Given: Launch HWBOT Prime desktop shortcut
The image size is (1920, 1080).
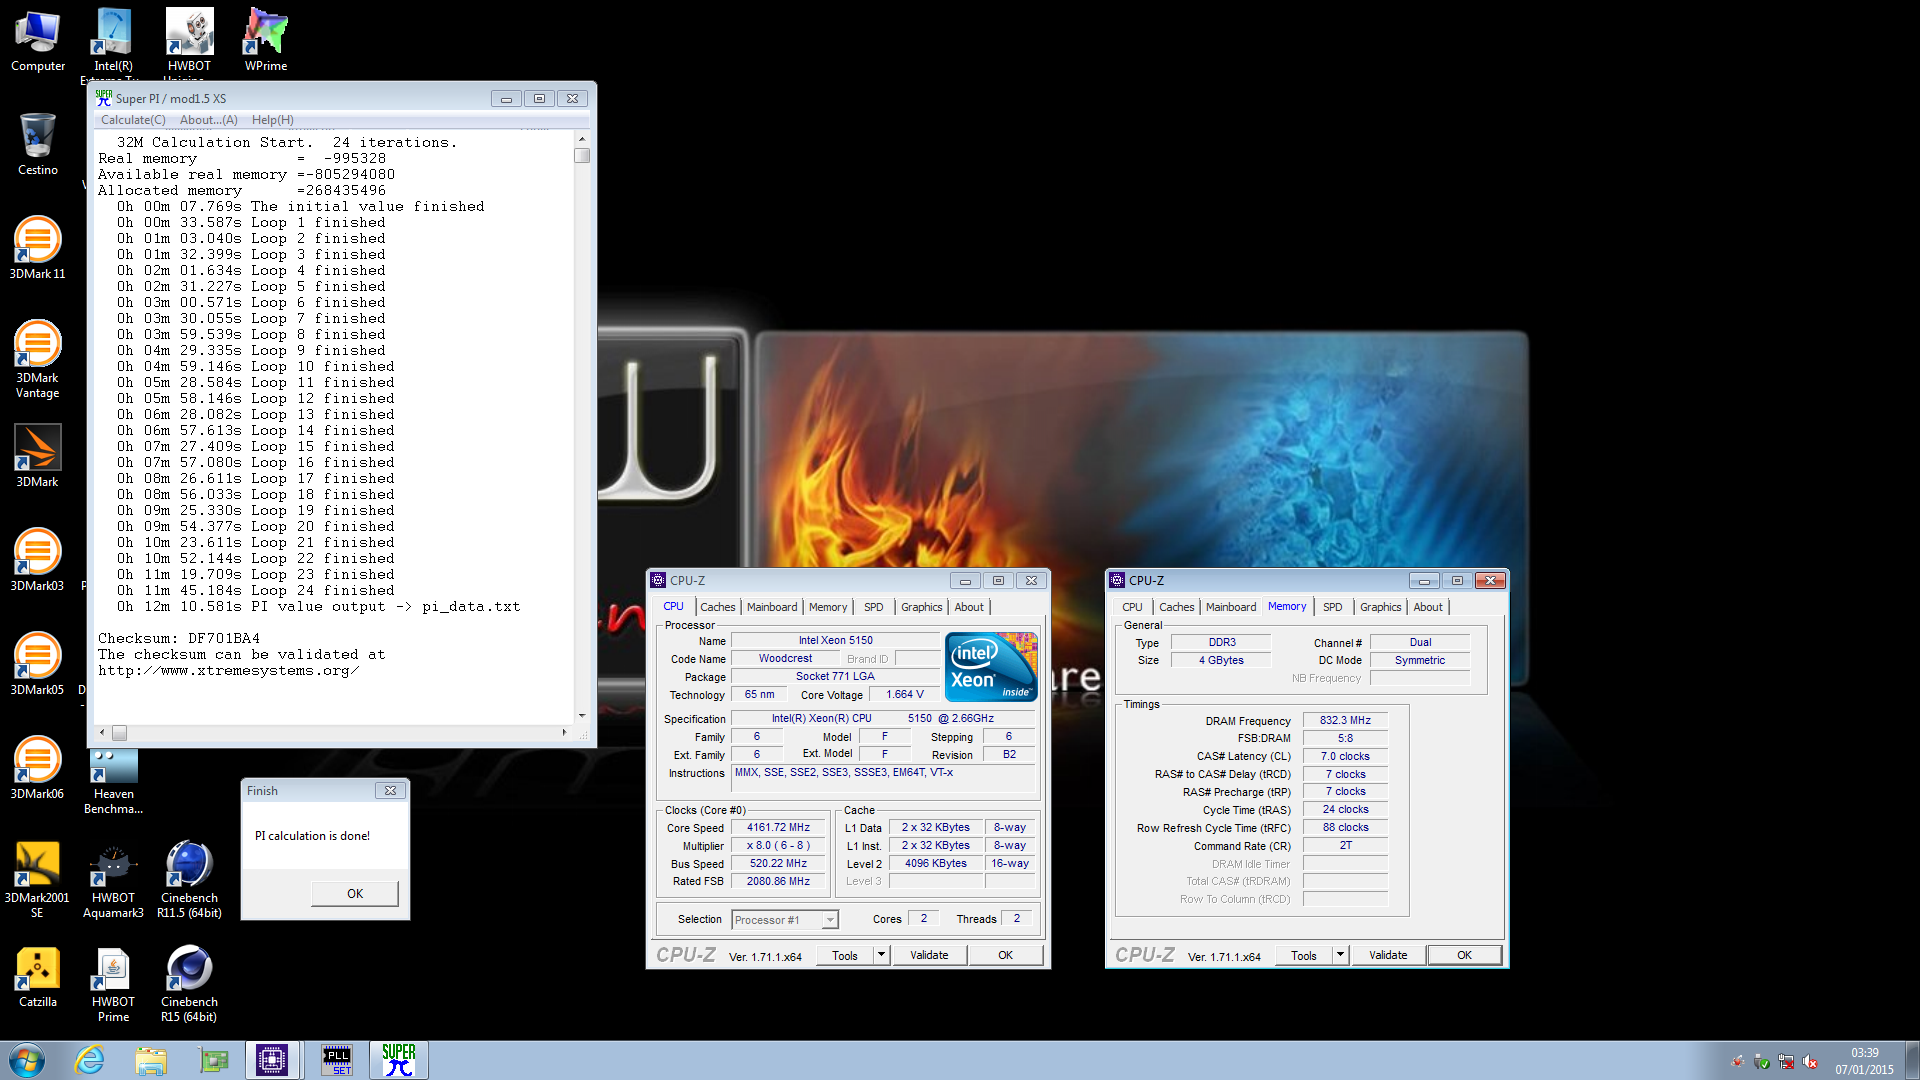Looking at the screenshot, I should point(113,984).
